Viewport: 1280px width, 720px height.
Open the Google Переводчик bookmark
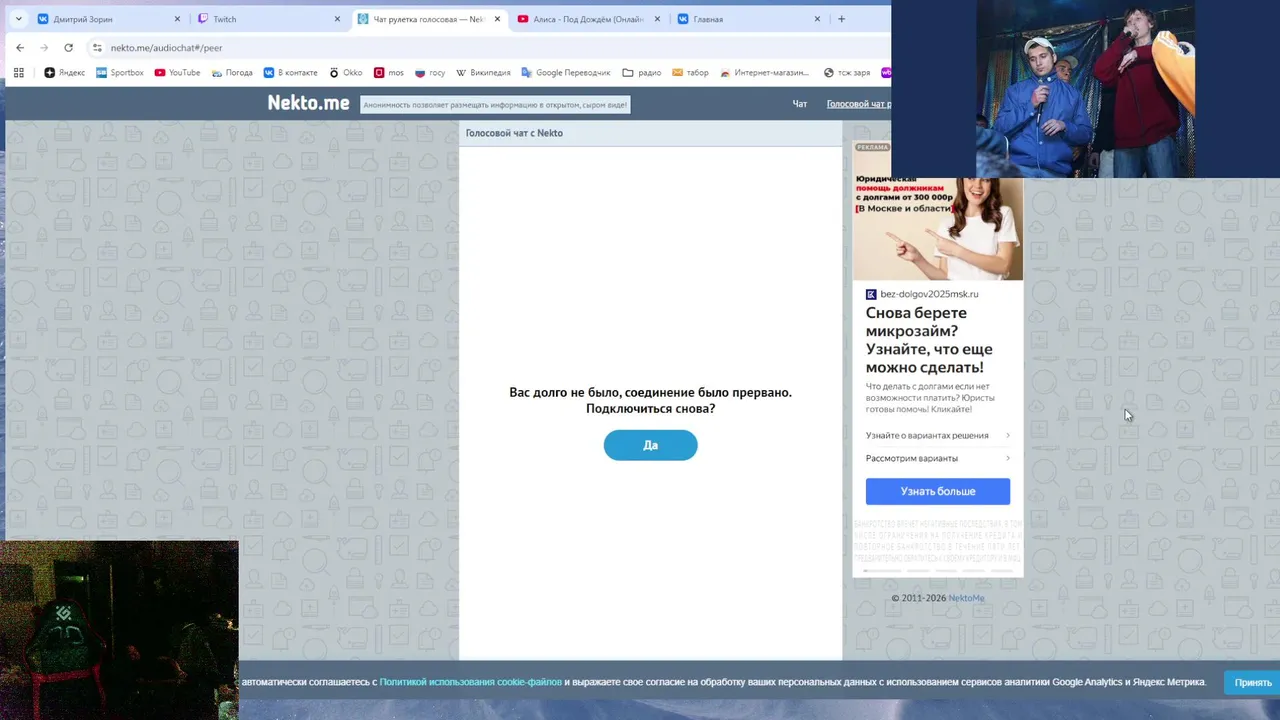(565, 72)
